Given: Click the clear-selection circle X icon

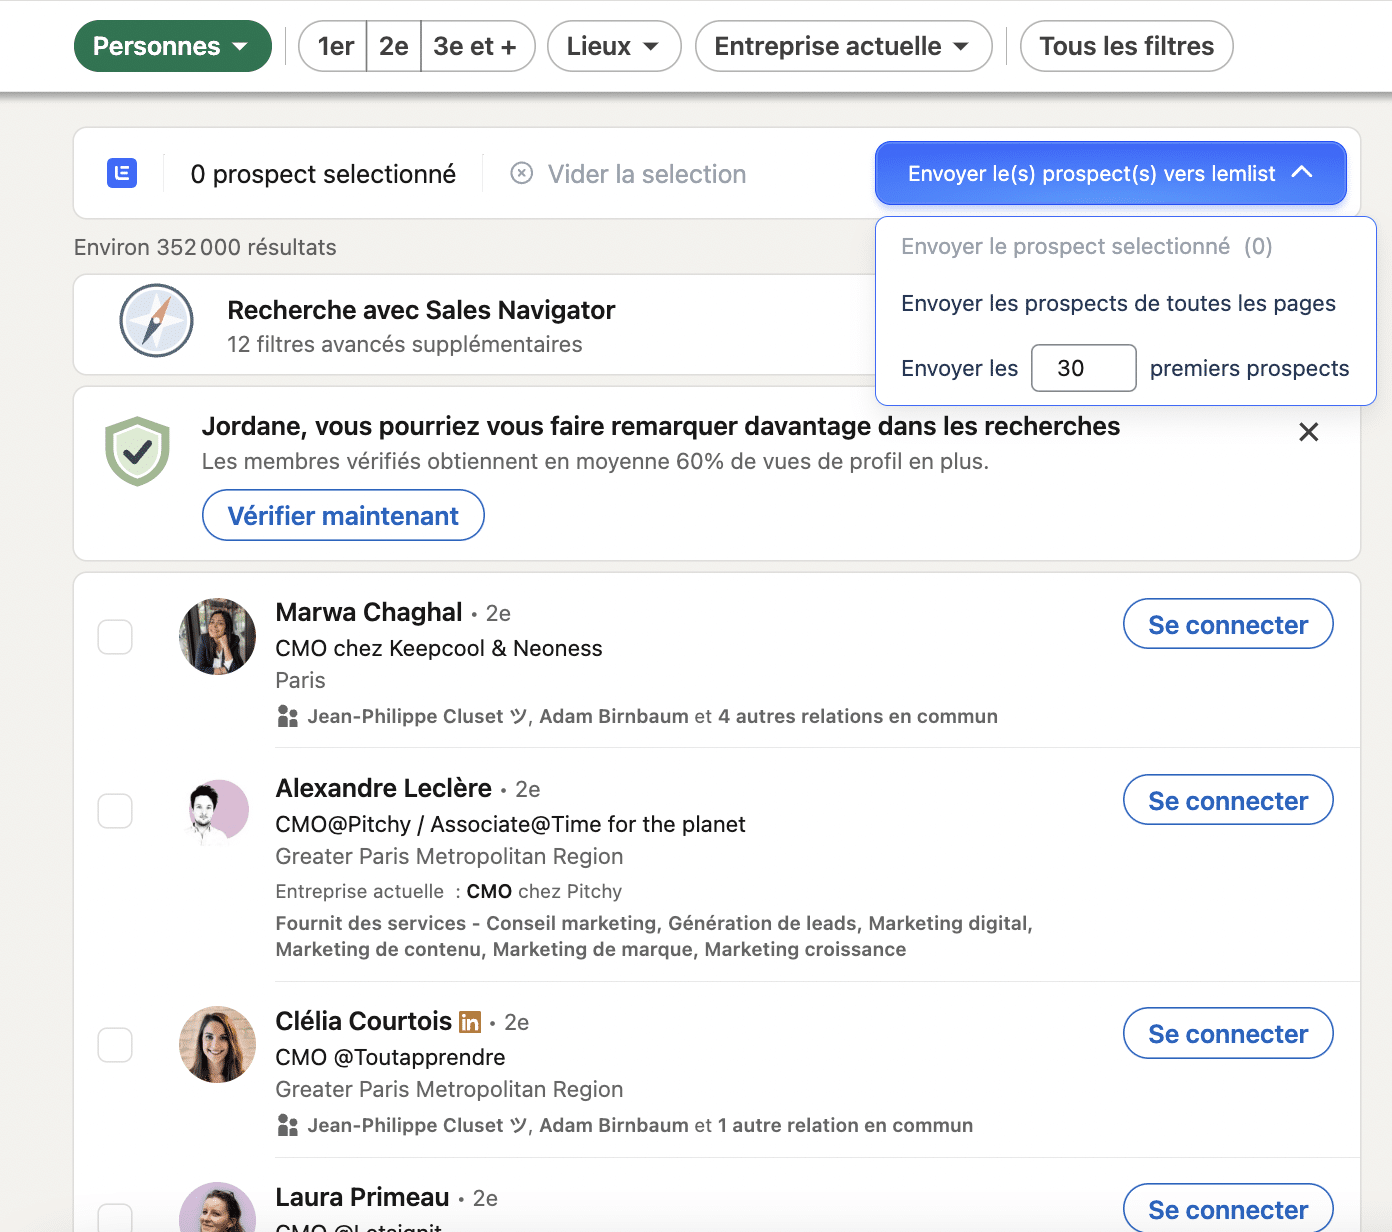Looking at the screenshot, I should [x=522, y=173].
